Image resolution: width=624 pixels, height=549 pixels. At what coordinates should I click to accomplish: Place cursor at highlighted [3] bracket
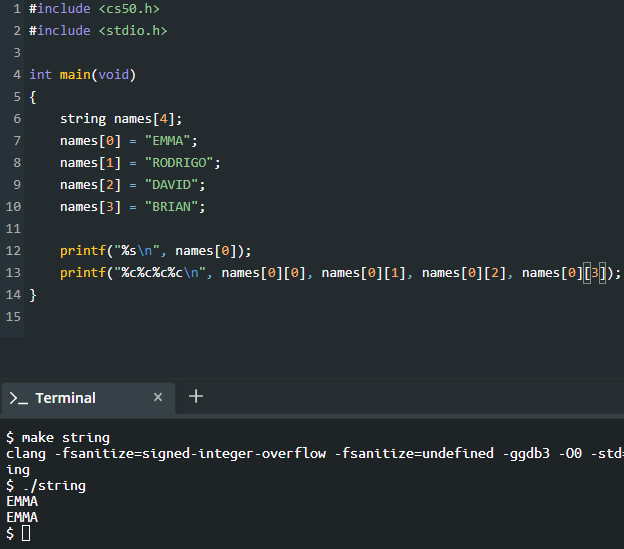595,273
